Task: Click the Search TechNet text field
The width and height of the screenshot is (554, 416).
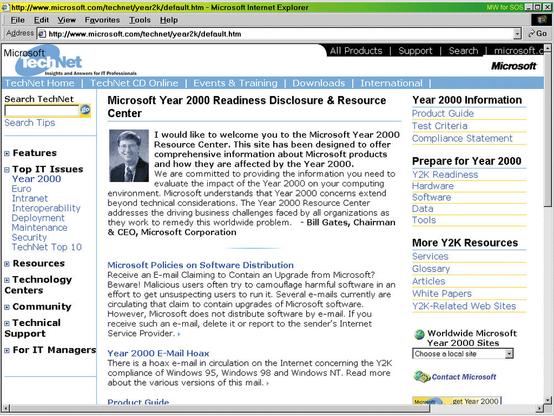Action: click(42, 111)
